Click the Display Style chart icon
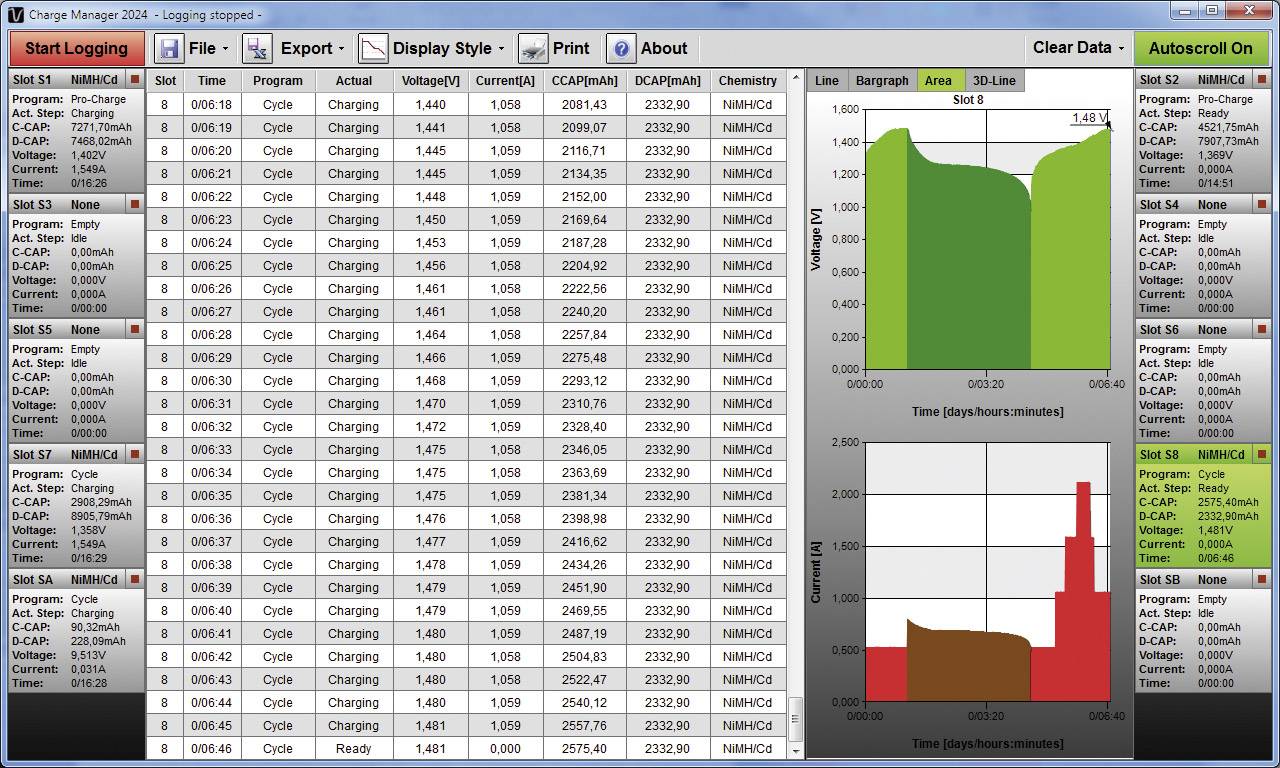 pos(371,47)
